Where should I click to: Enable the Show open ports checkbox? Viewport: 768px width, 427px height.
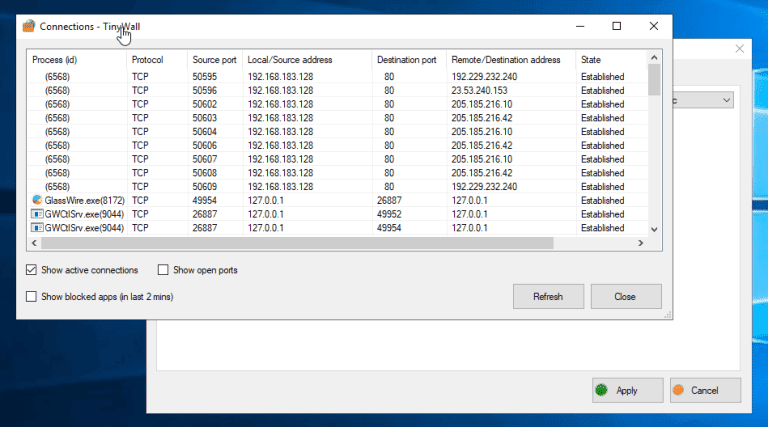point(162,270)
